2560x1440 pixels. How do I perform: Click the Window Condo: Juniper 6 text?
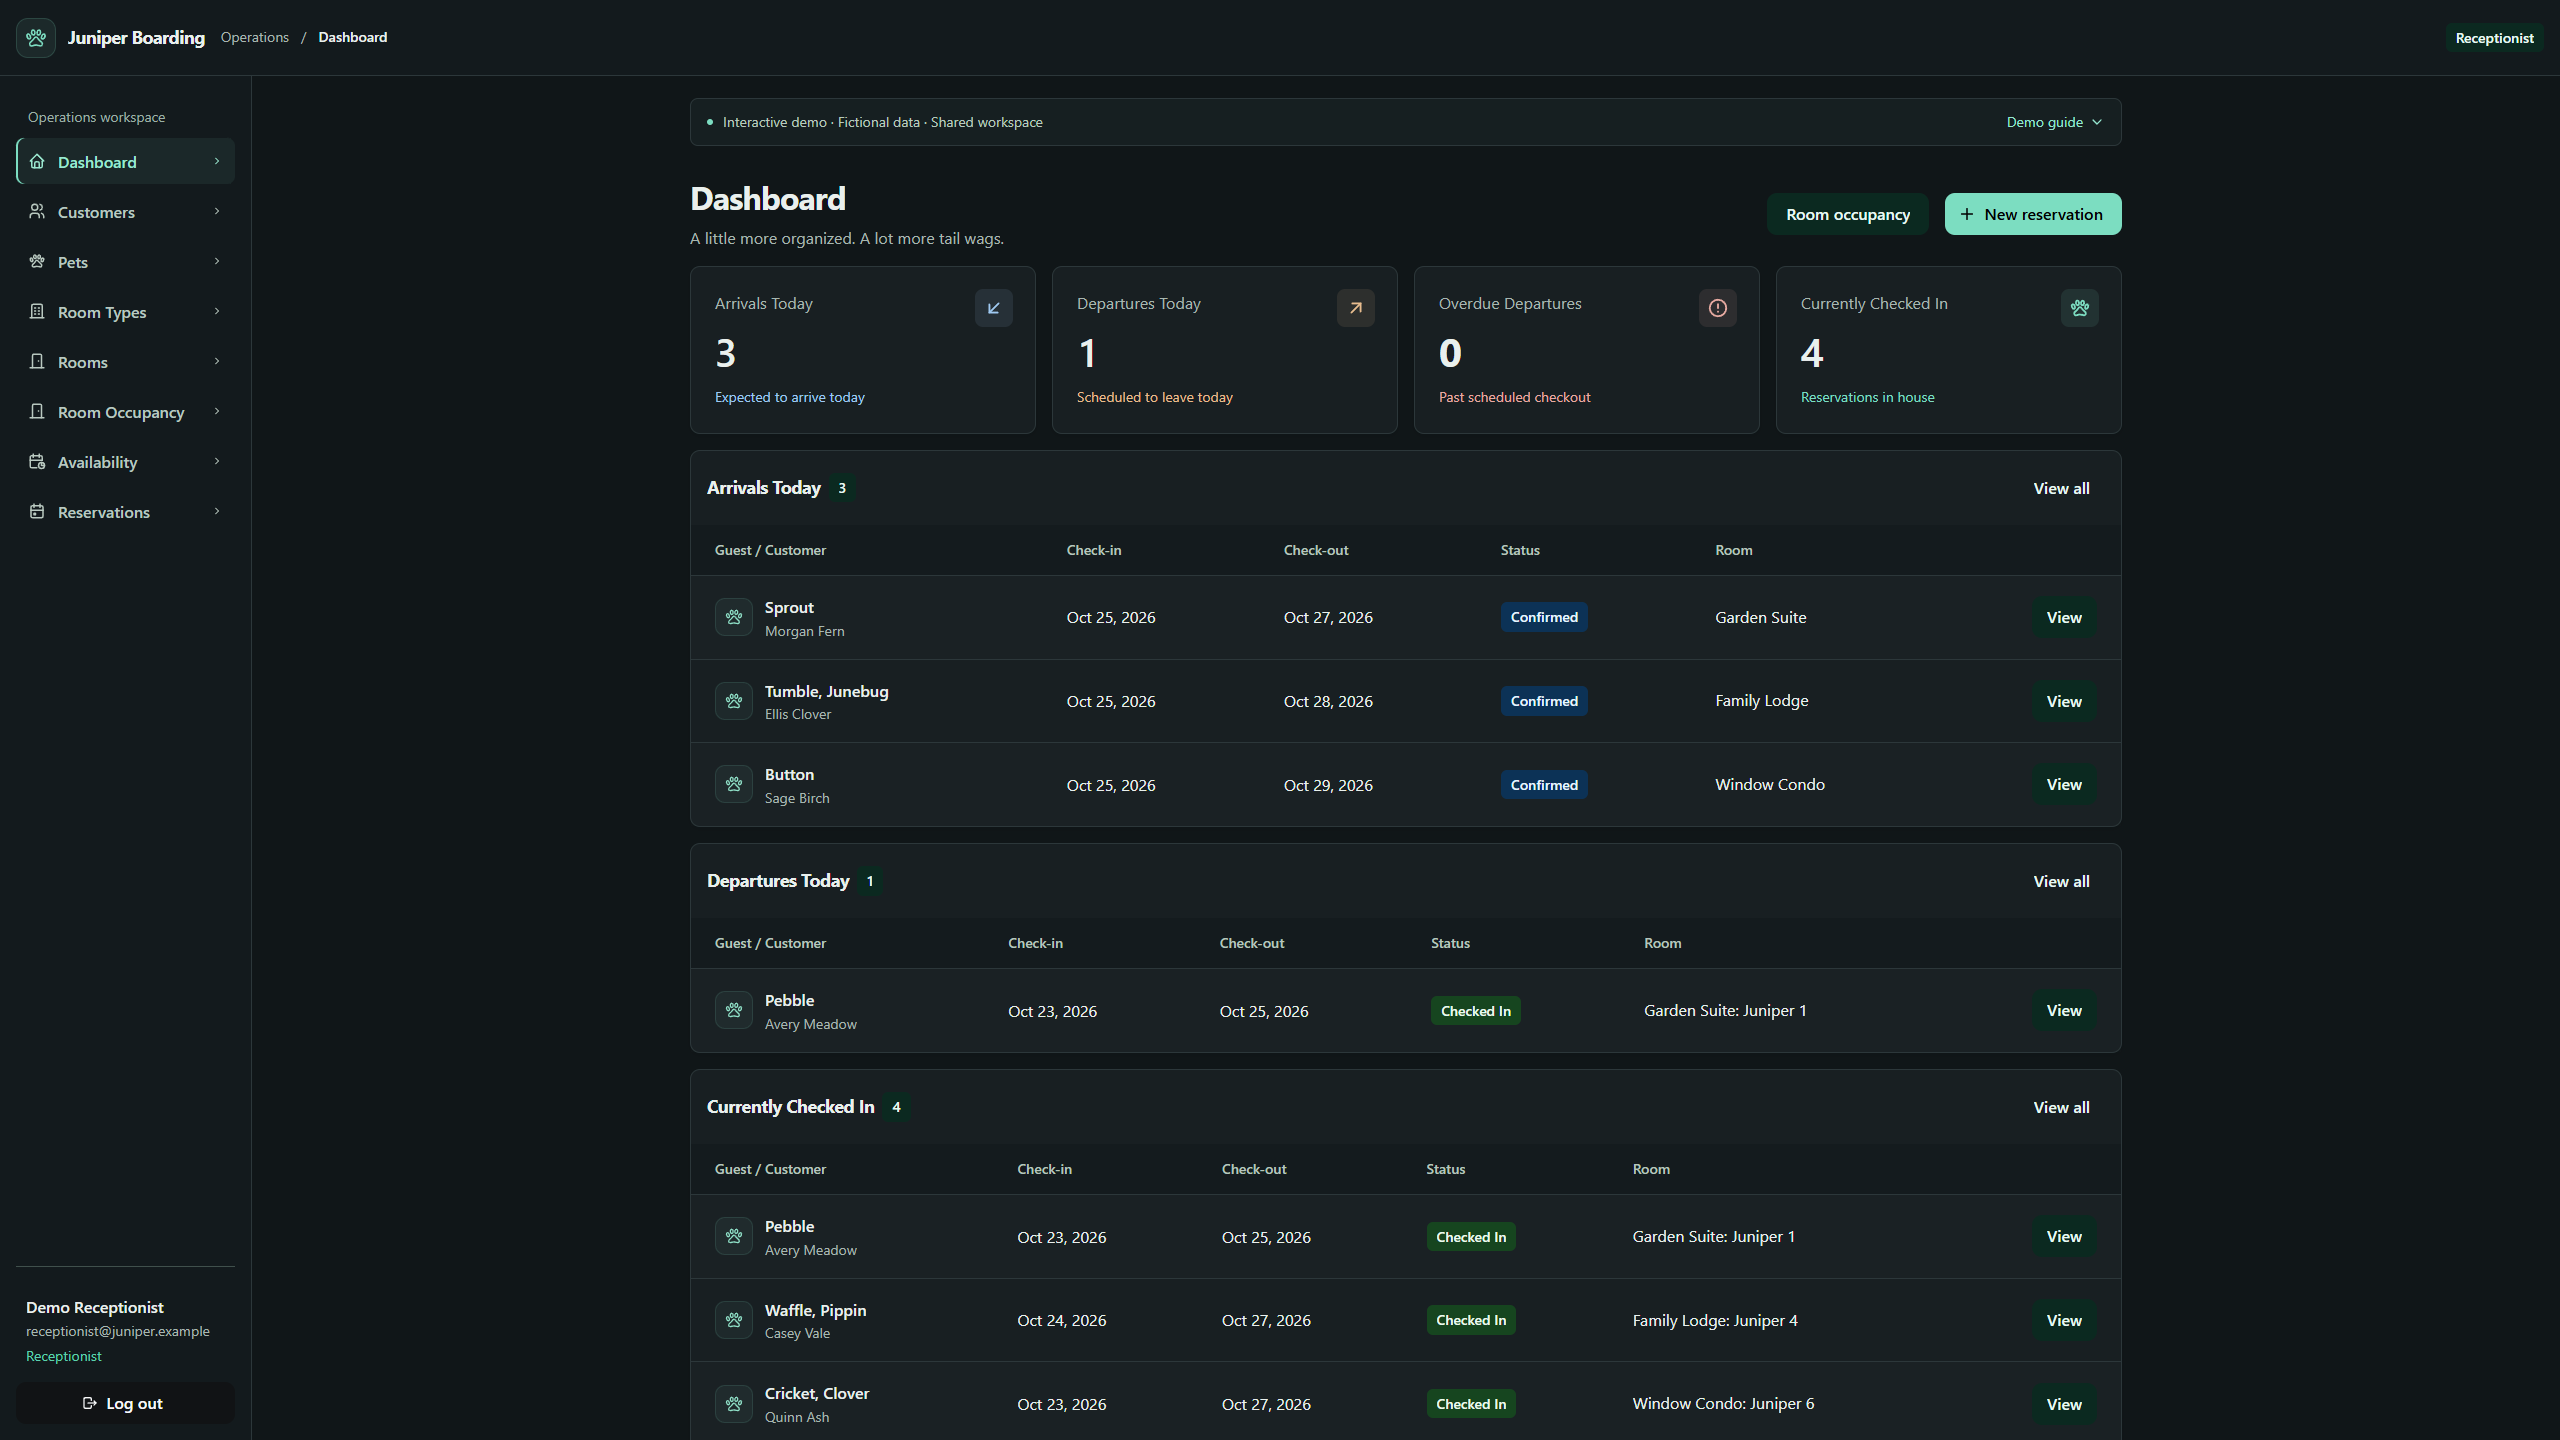(1723, 1403)
